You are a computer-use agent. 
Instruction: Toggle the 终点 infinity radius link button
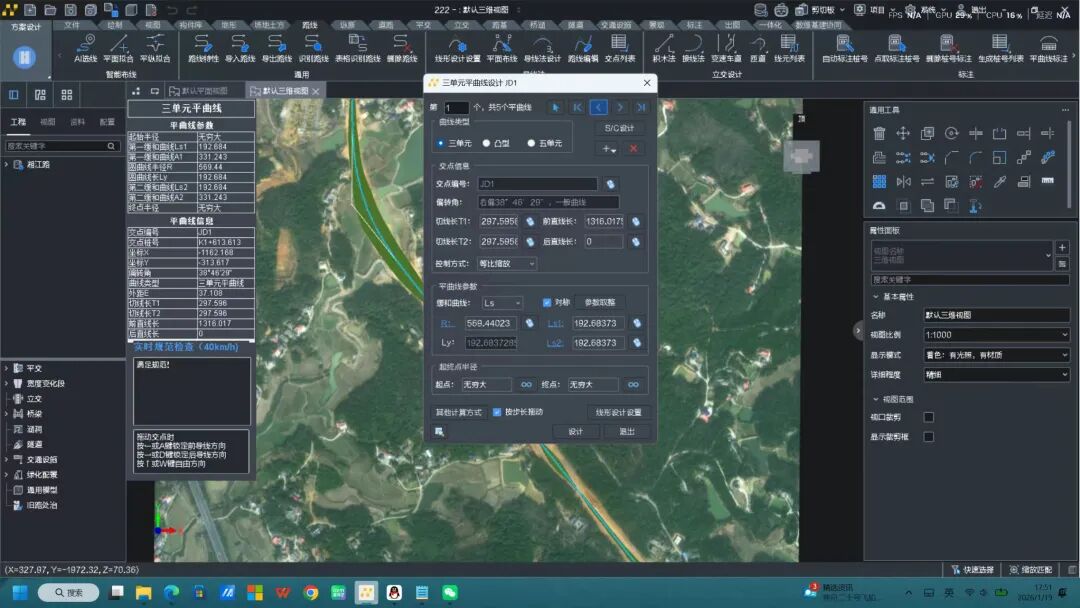pos(633,384)
